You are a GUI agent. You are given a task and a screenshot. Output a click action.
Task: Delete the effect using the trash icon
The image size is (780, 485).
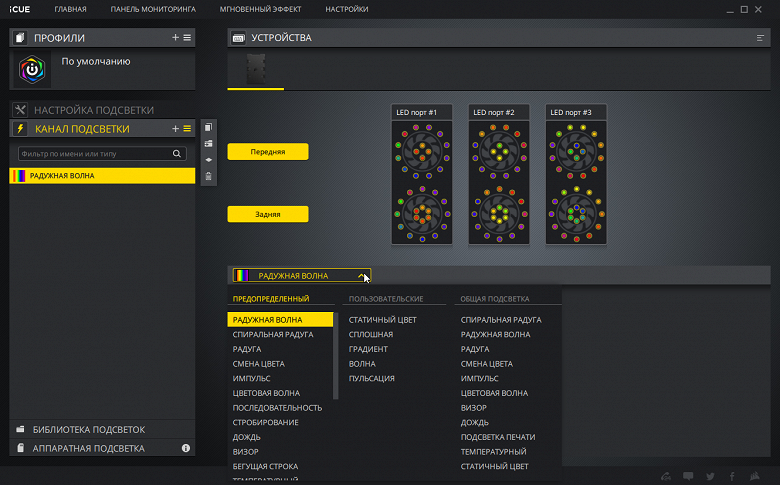(x=208, y=176)
